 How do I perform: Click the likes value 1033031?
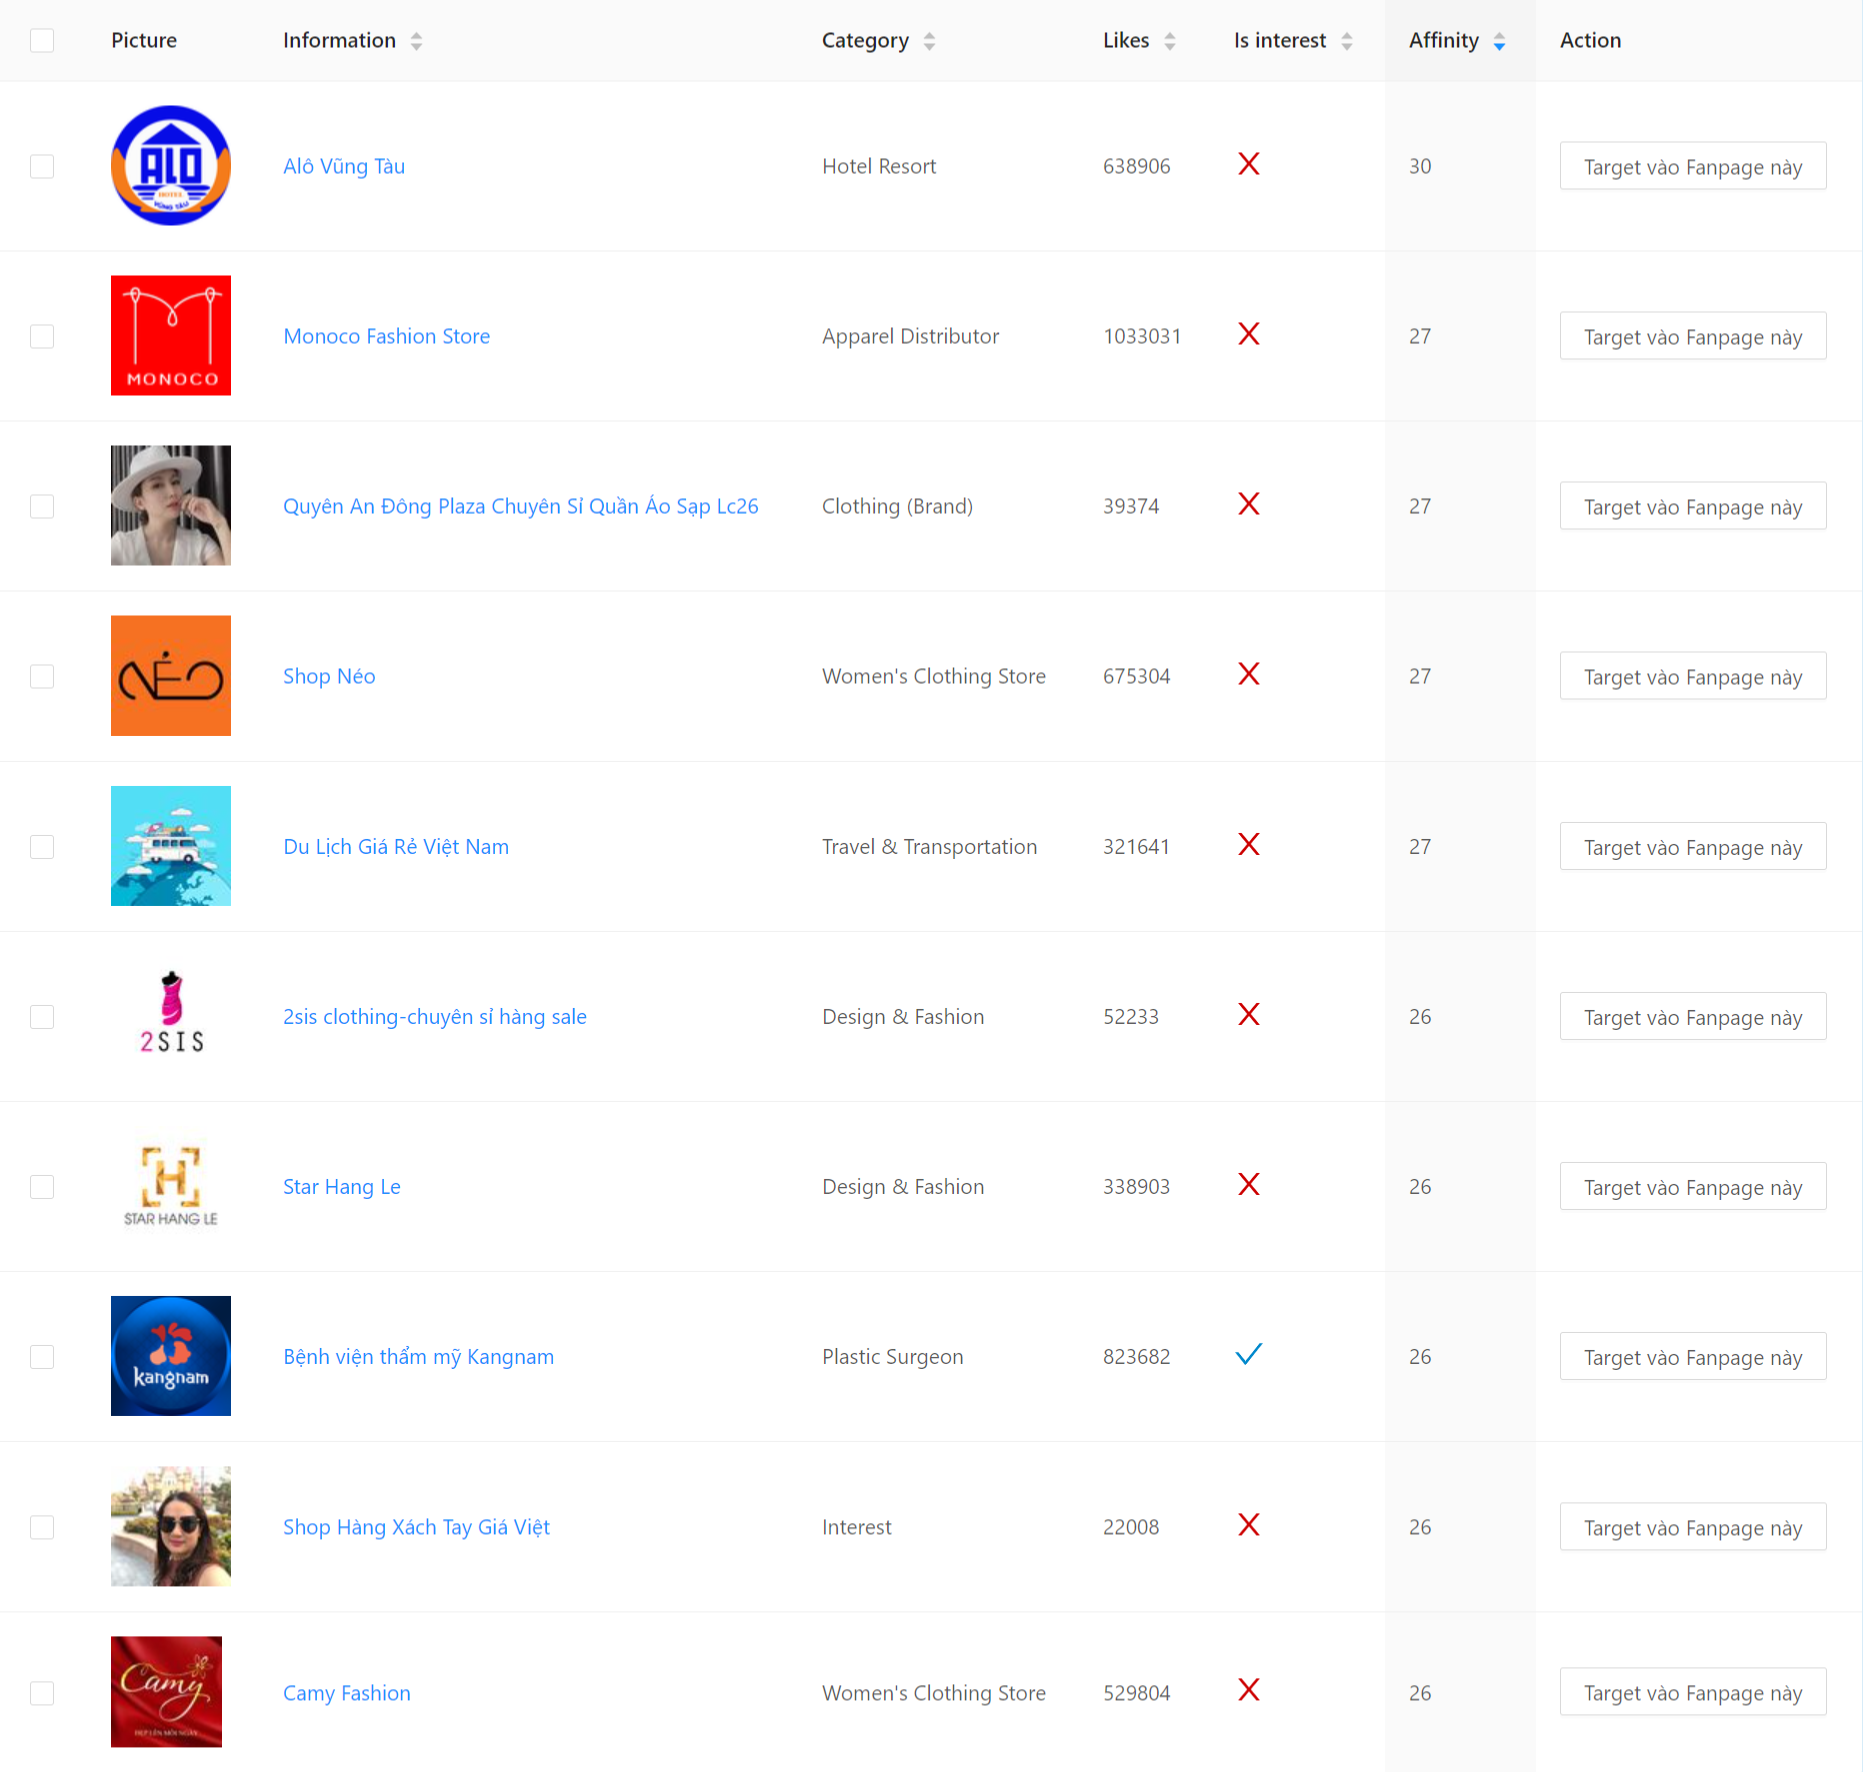tap(1142, 336)
